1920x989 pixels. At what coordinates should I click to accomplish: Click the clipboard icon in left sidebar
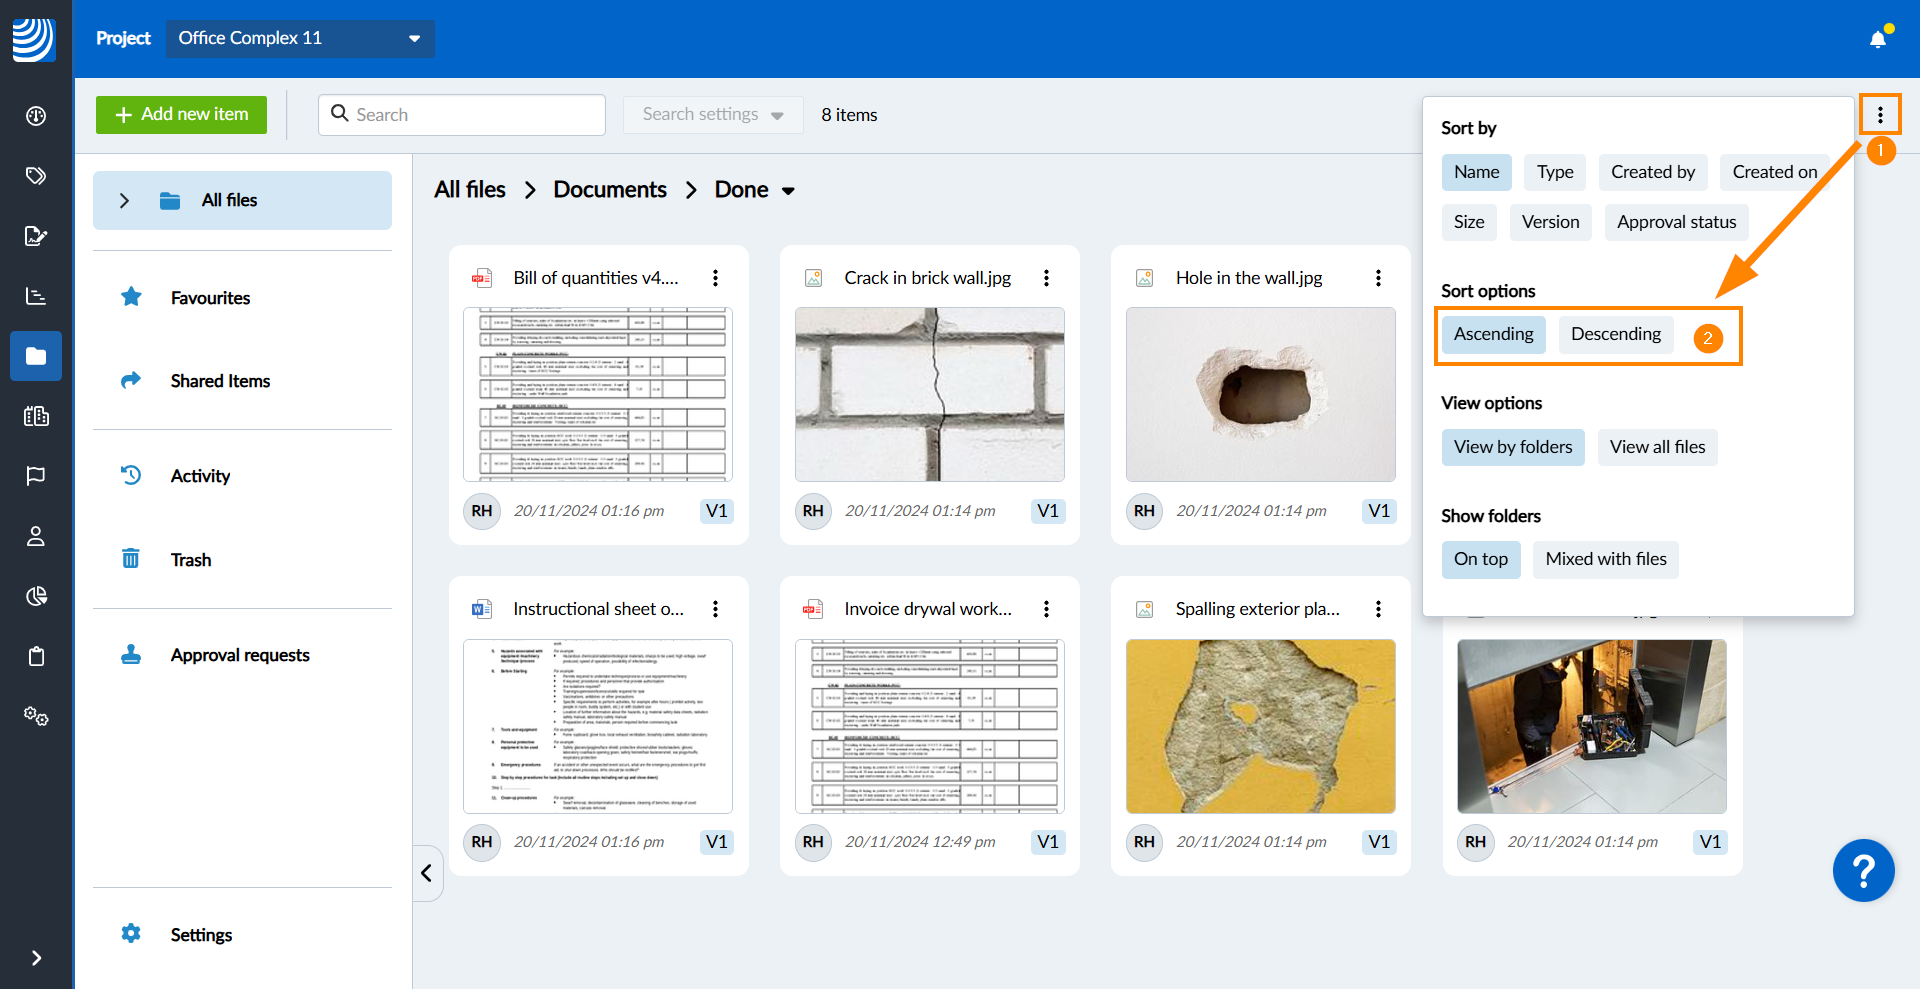[36, 656]
